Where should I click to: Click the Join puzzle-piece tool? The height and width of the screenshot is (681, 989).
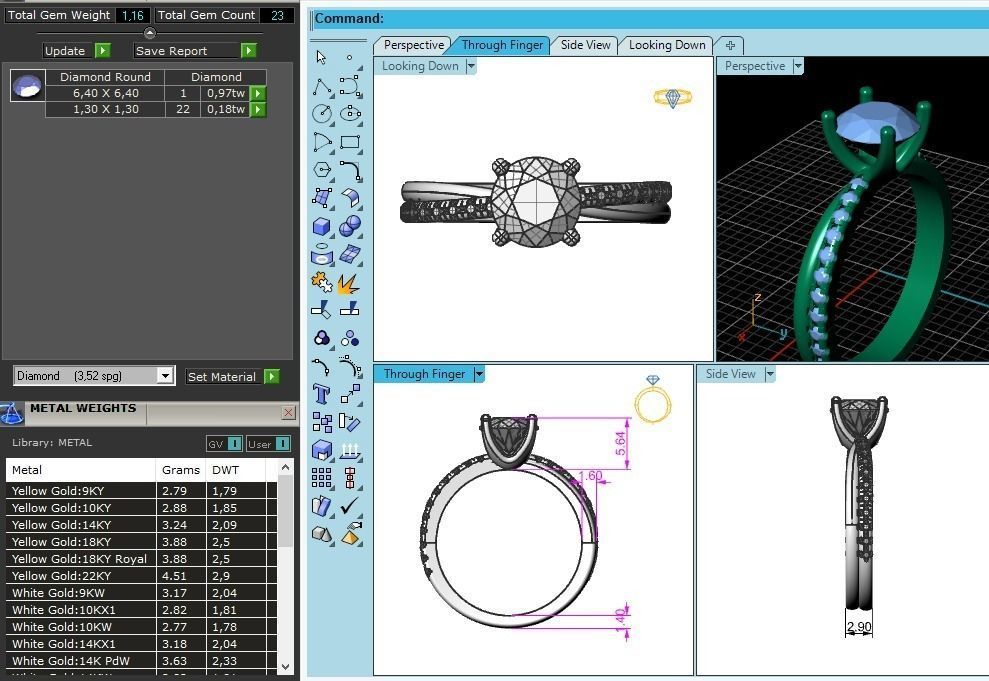322,283
